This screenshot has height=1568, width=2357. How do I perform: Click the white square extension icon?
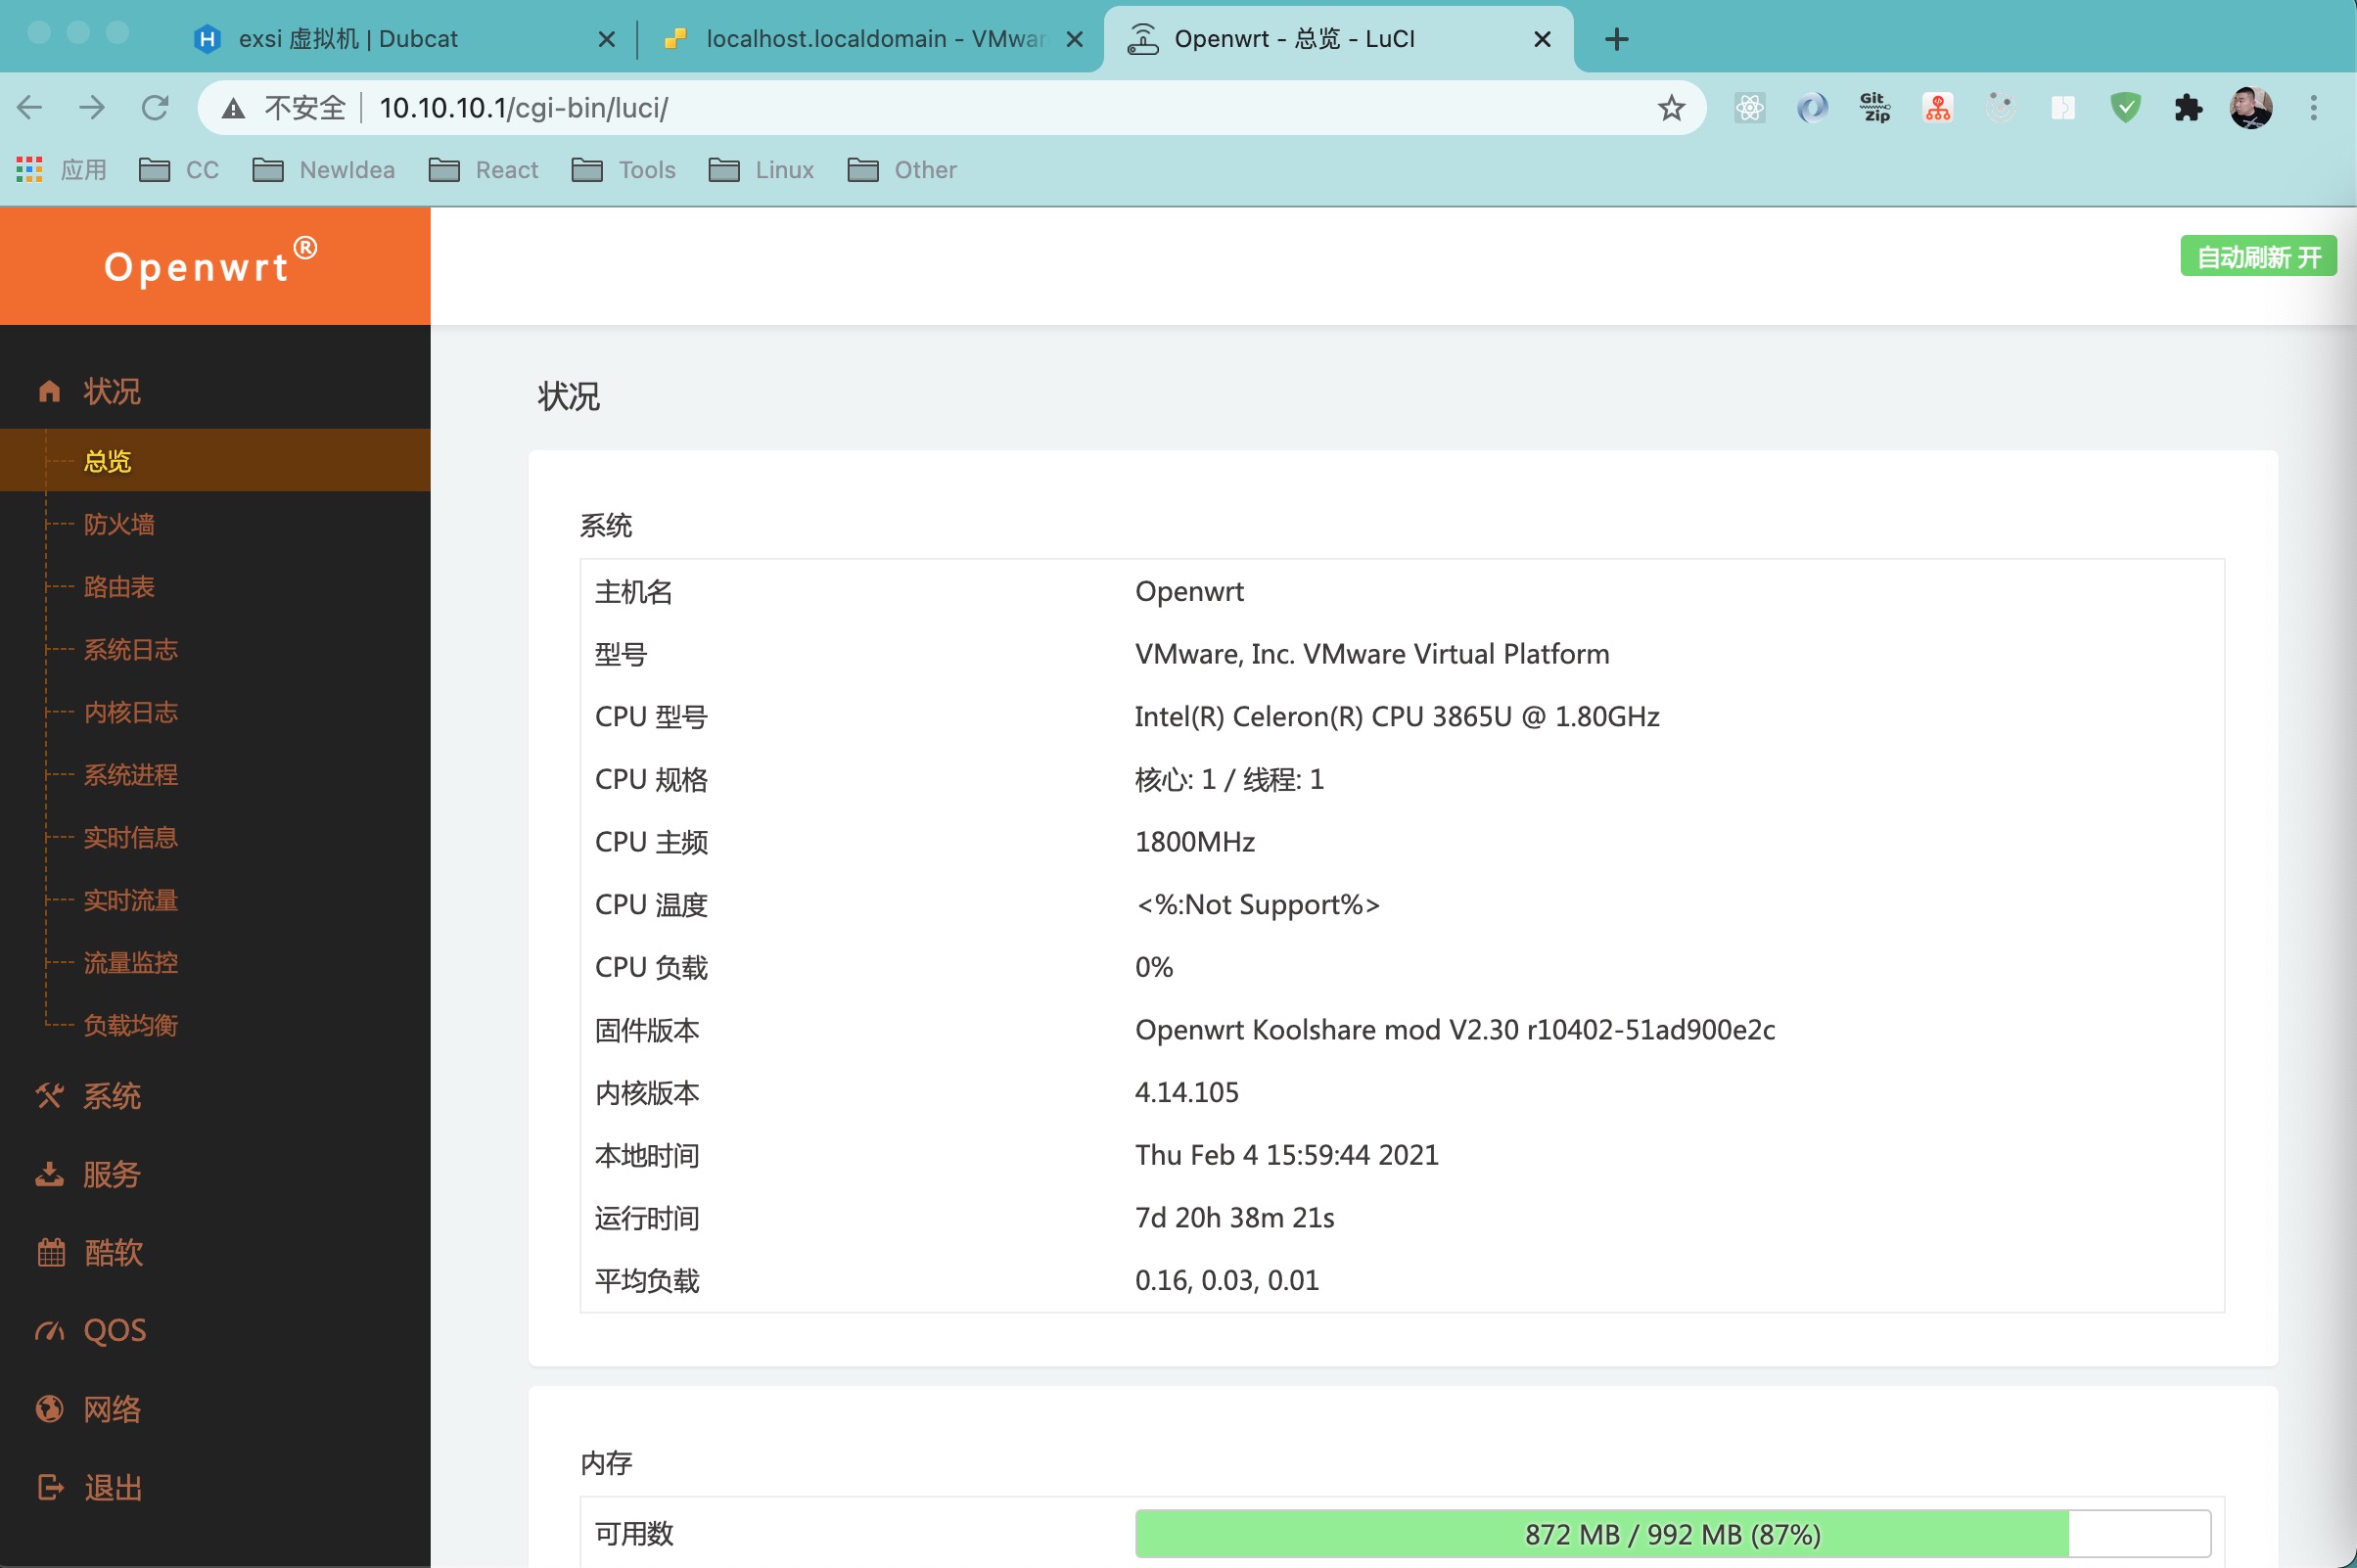pos(2063,107)
